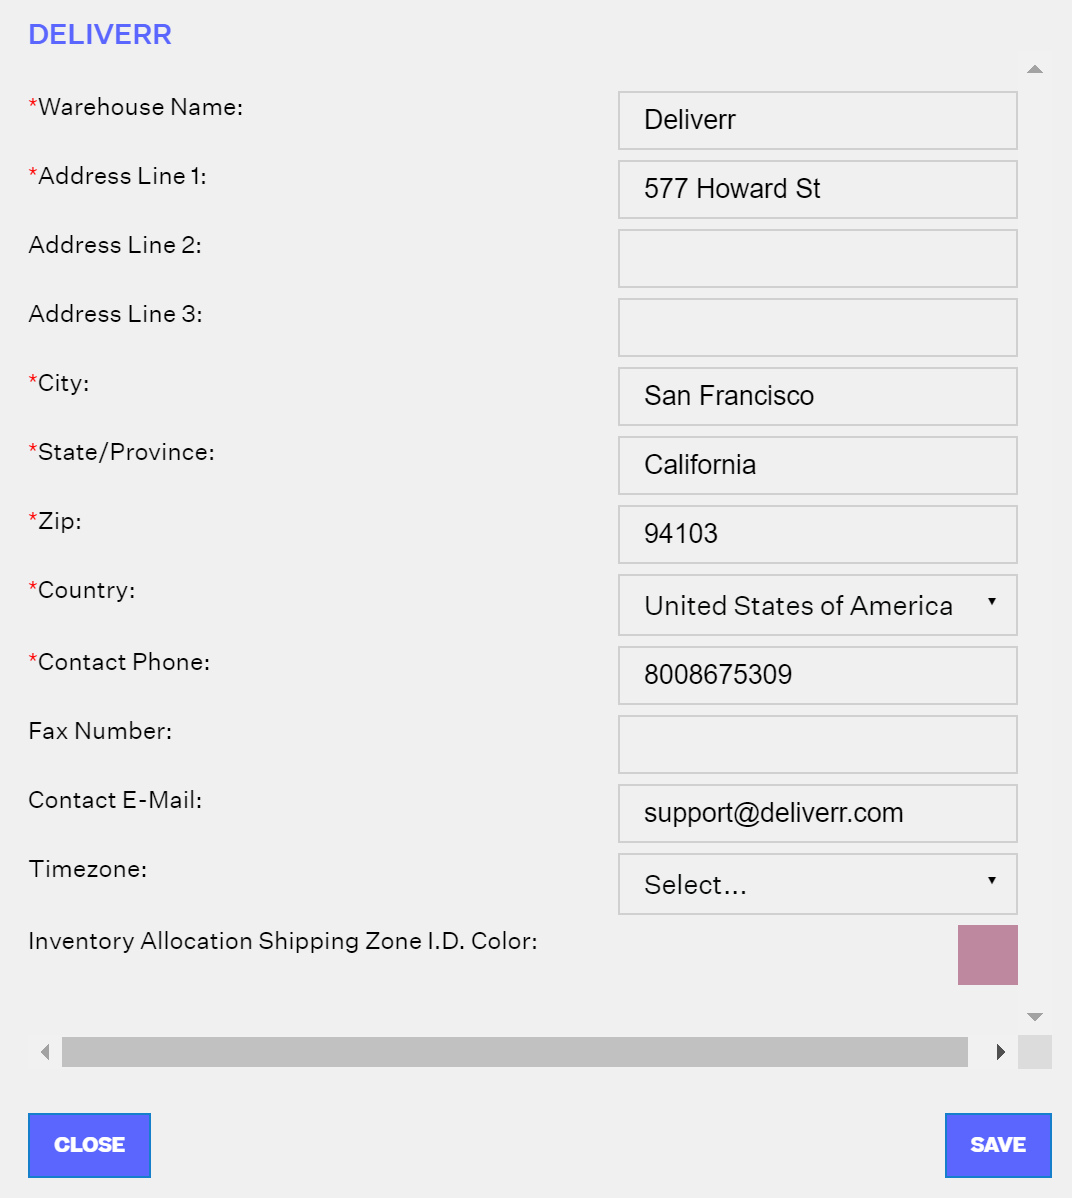
Task: Click the horizontal scrollbar track
Action: [x=515, y=1052]
